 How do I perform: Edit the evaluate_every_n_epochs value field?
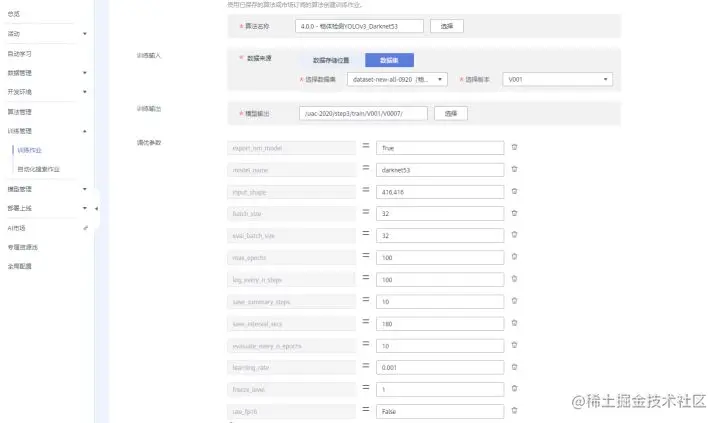[x=440, y=346]
